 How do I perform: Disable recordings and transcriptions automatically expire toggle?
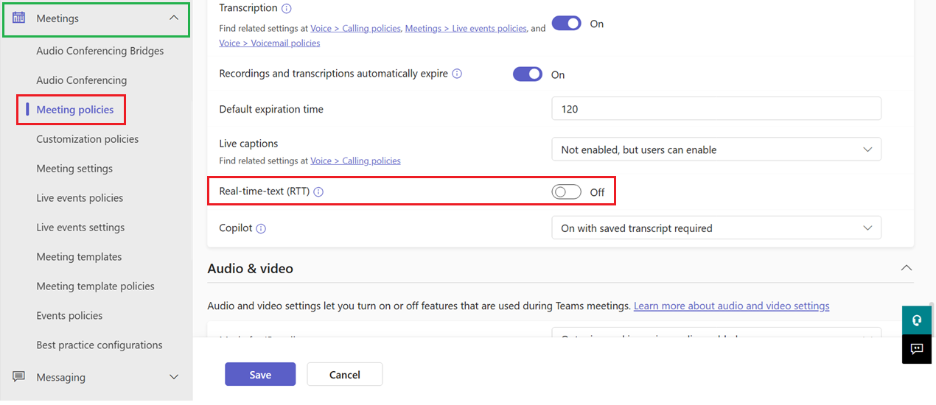pyautogui.click(x=528, y=74)
